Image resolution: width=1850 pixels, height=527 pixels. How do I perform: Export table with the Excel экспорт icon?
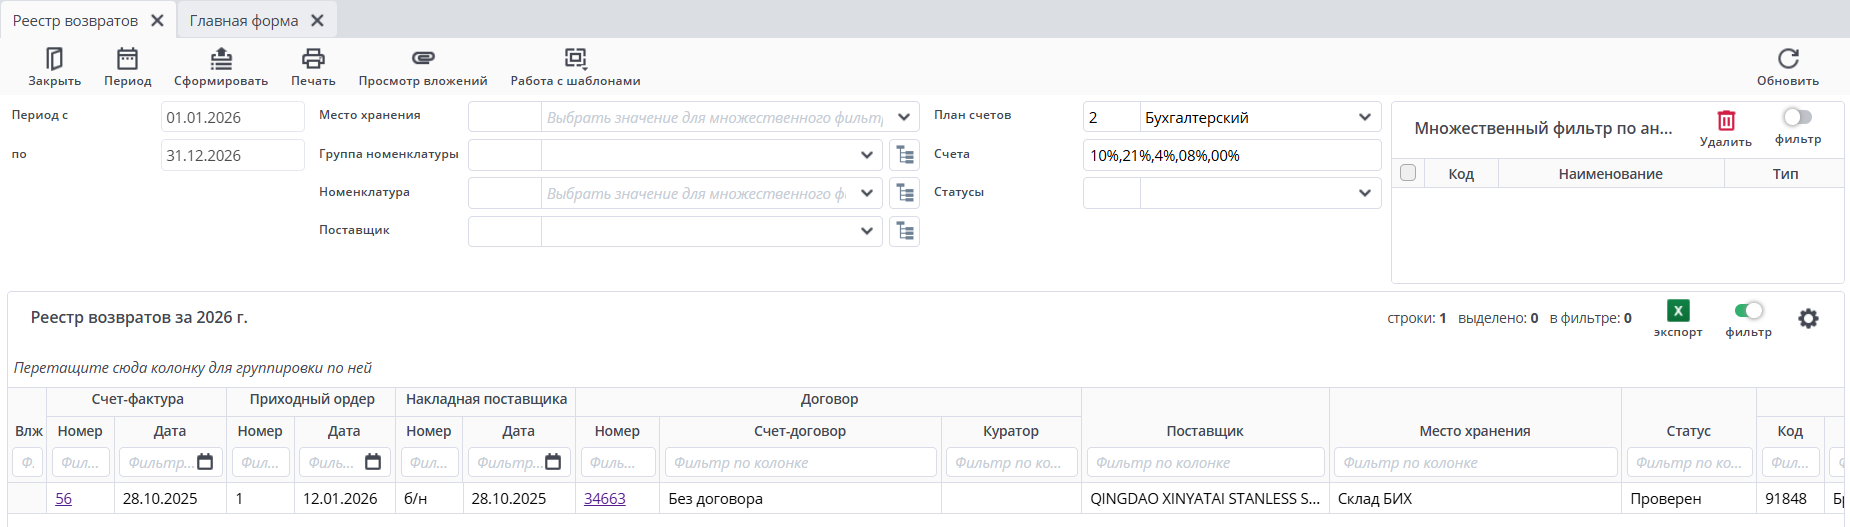tap(1678, 311)
